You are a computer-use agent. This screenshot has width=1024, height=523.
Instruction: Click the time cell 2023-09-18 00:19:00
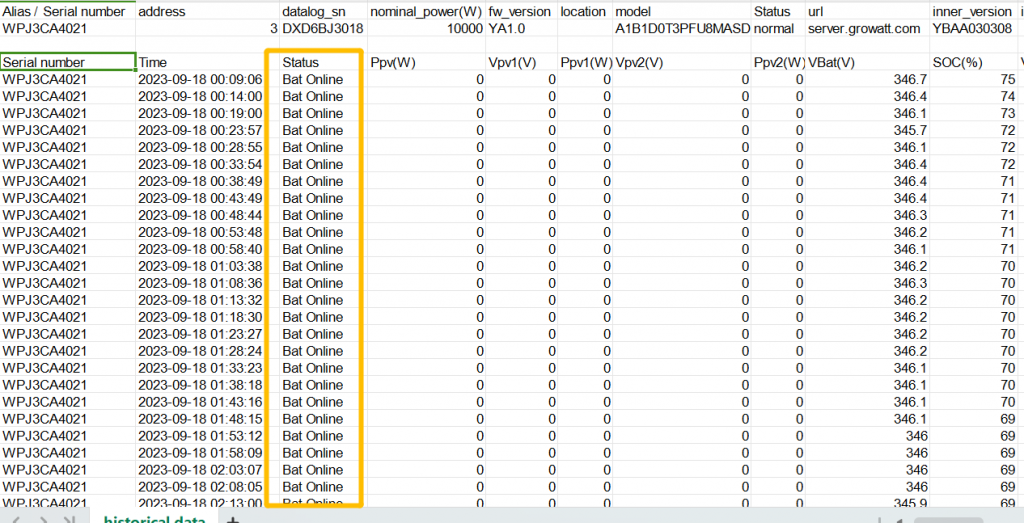[207, 114]
